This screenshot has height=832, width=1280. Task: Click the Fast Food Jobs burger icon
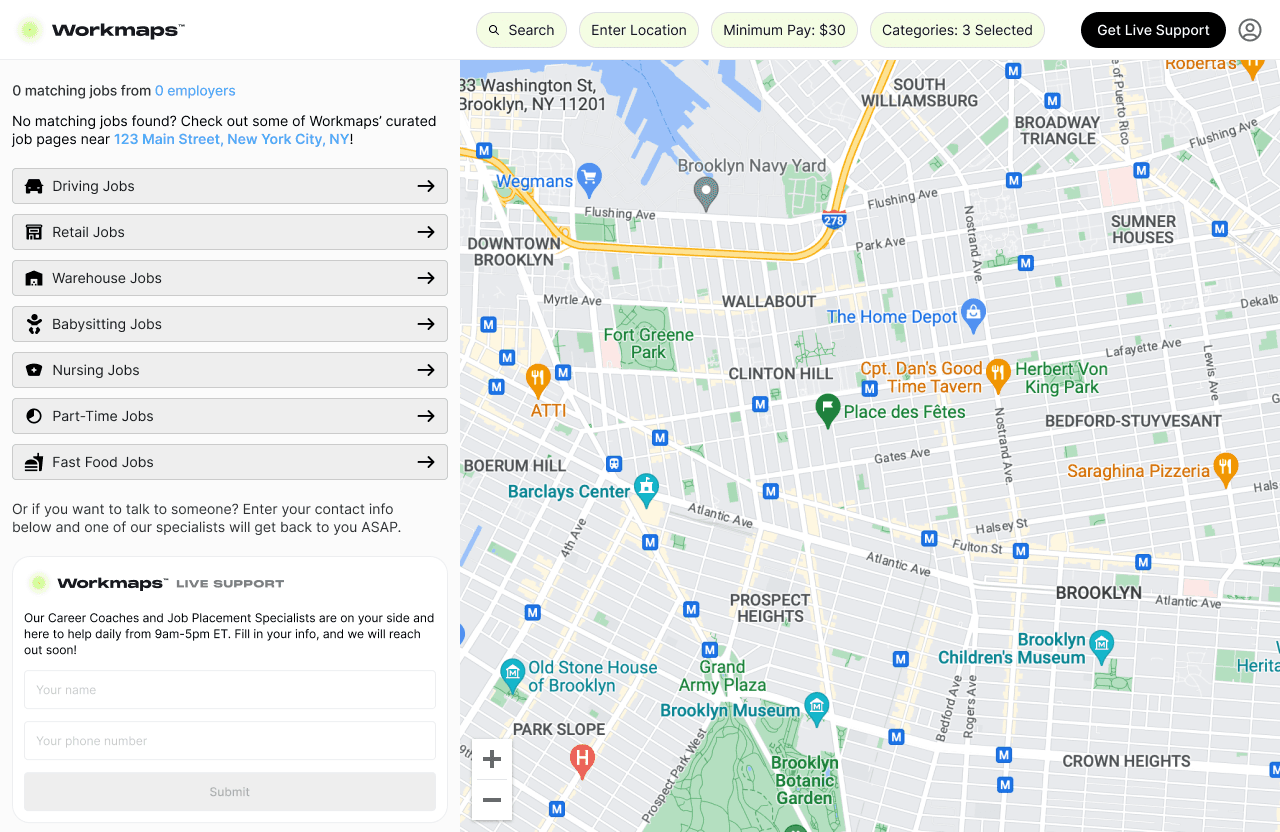point(34,462)
